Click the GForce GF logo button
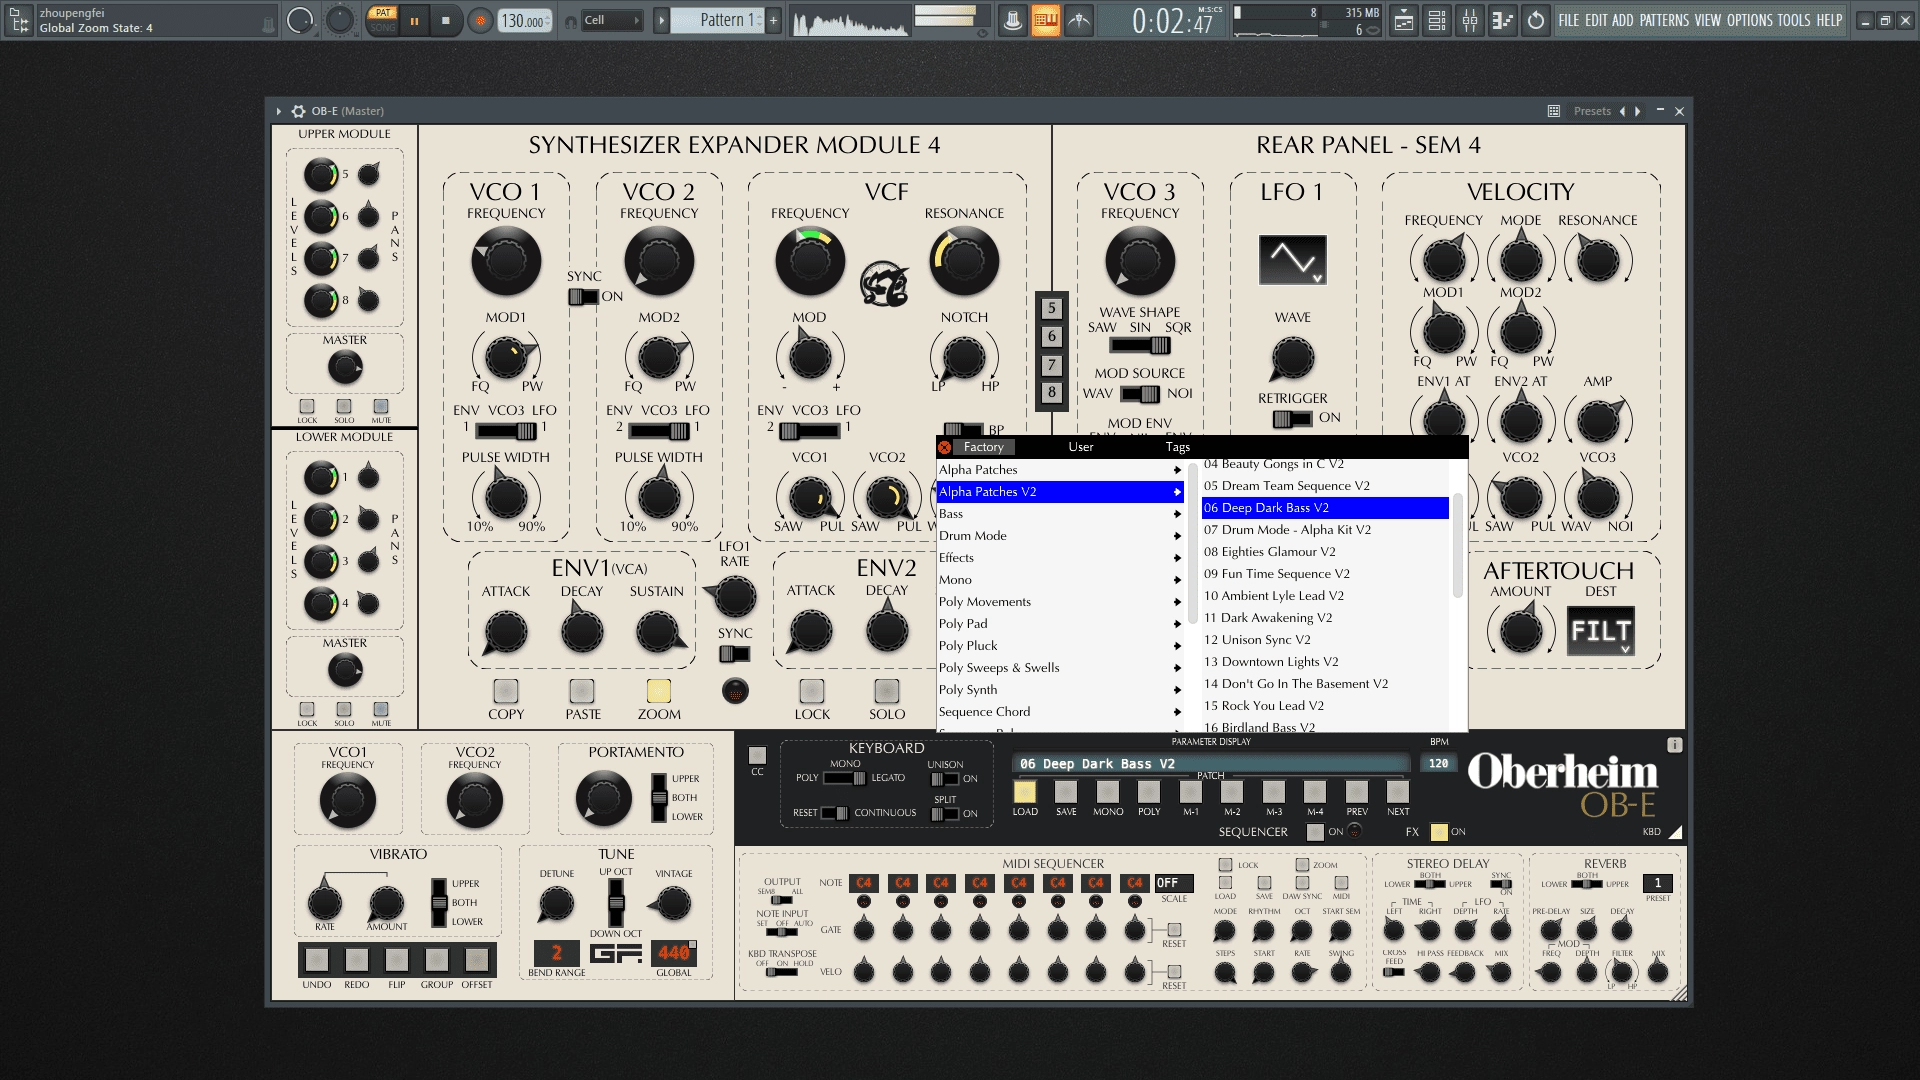Image resolution: width=1920 pixels, height=1080 pixels. click(616, 954)
